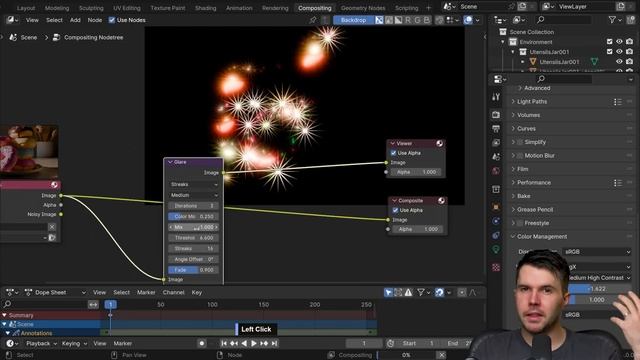This screenshot has height=360, width=640.
Task: Jump to the last frame
Action: [274, 344]
